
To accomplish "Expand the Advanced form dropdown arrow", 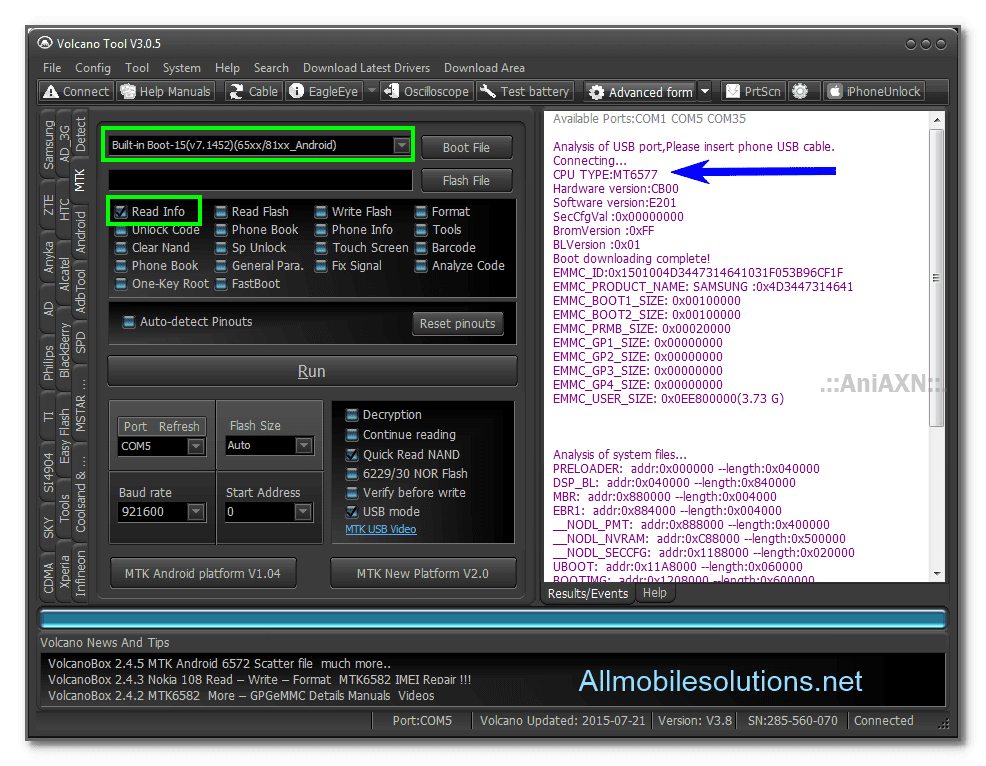I will pyautogui.click(x=704, y=91).
